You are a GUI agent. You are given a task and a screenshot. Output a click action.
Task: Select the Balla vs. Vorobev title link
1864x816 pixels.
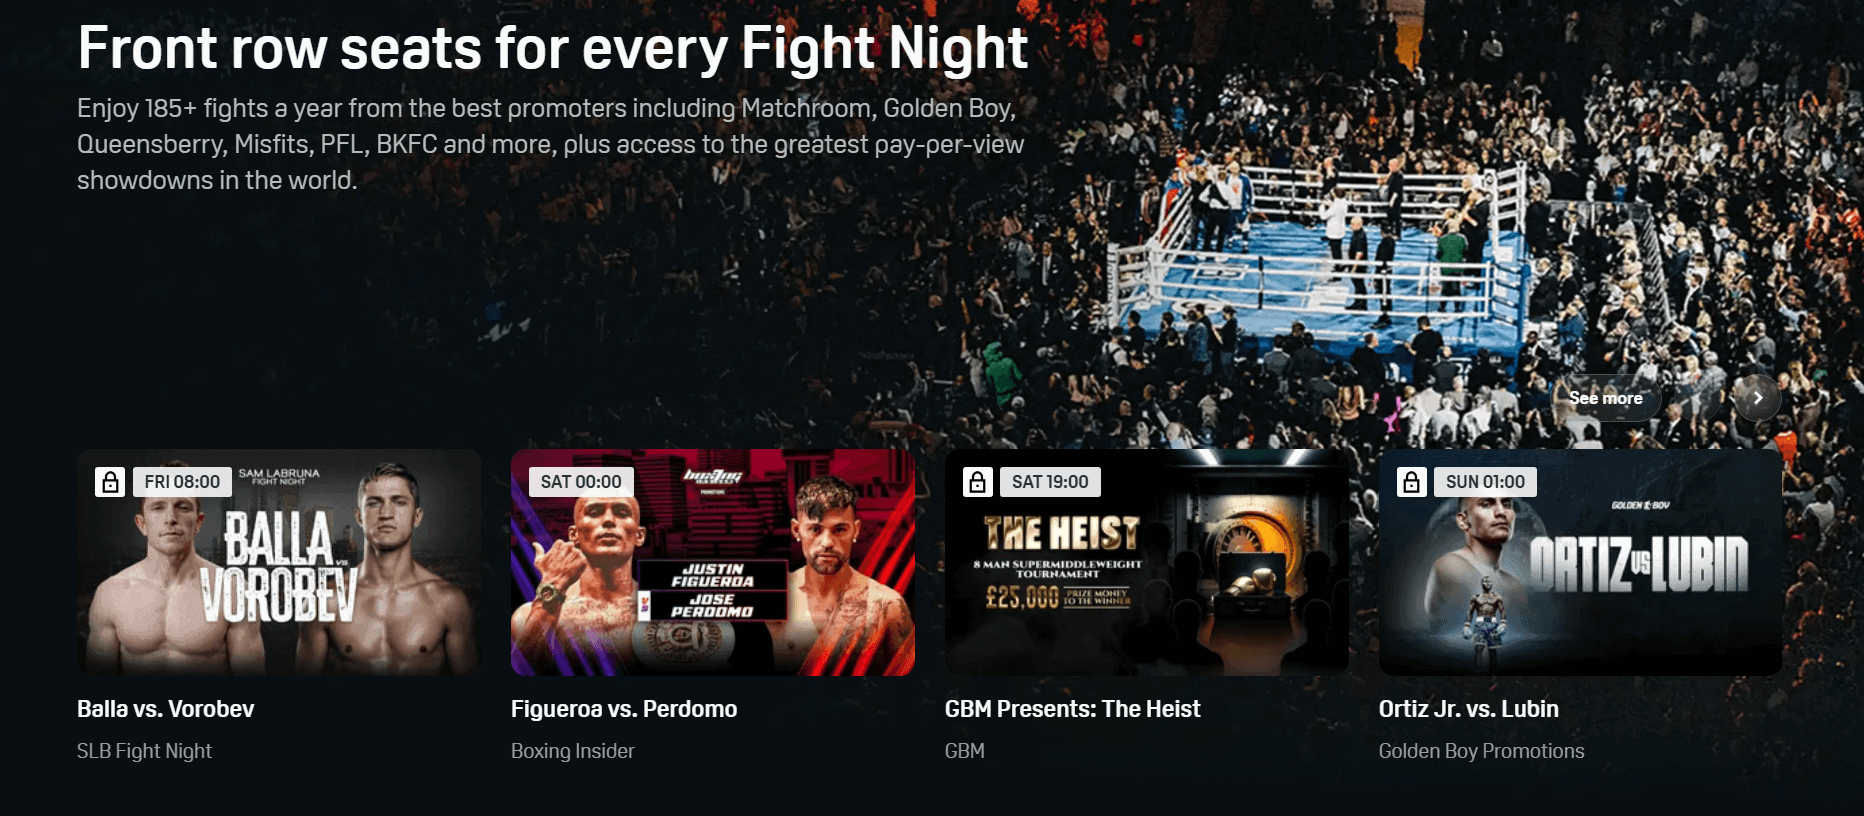click(166, 709)
